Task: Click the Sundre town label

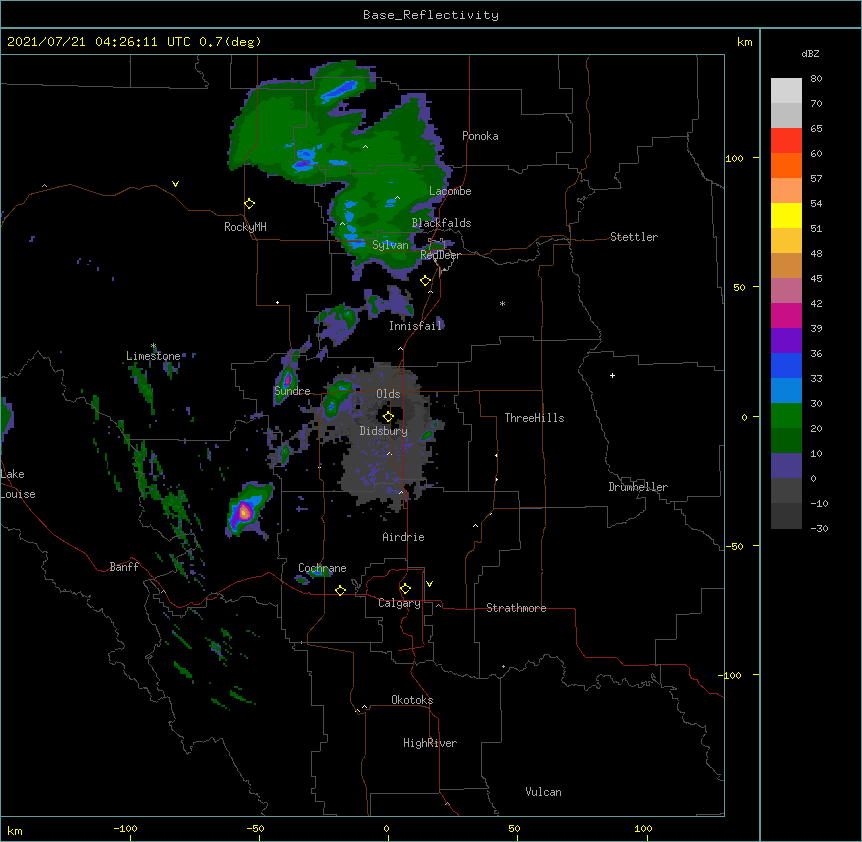Action: pyautogui.click(x=292, y=391)
